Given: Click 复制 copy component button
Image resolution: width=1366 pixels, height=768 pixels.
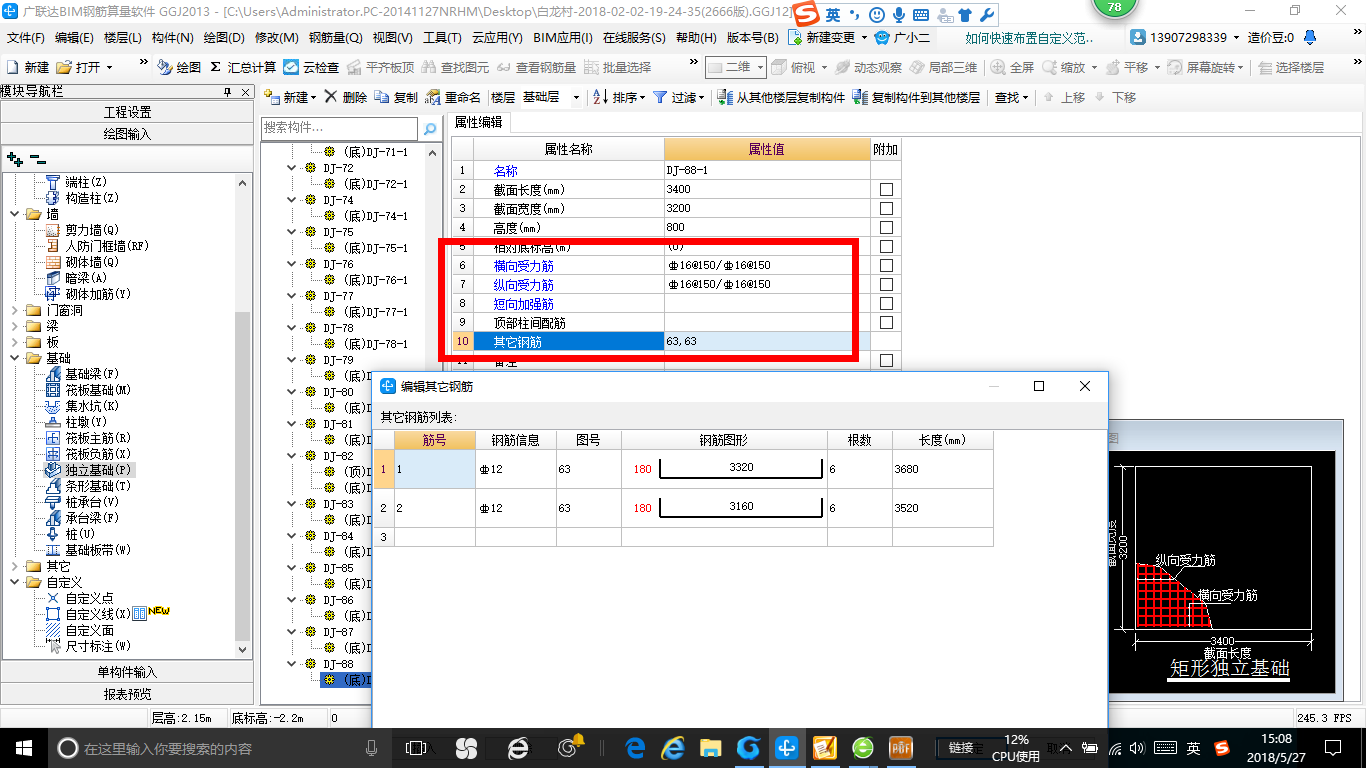Looking at the screenshot, I should [x=396, y=97].
